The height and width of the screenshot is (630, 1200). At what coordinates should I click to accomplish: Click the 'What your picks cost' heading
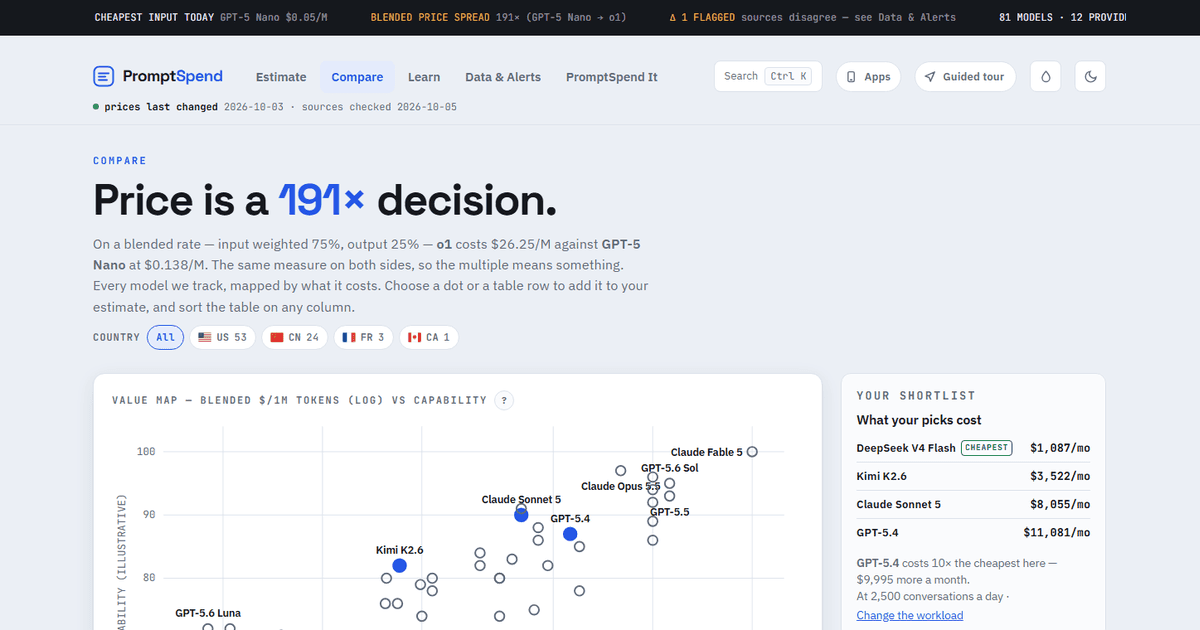click(x=919, y=420)
